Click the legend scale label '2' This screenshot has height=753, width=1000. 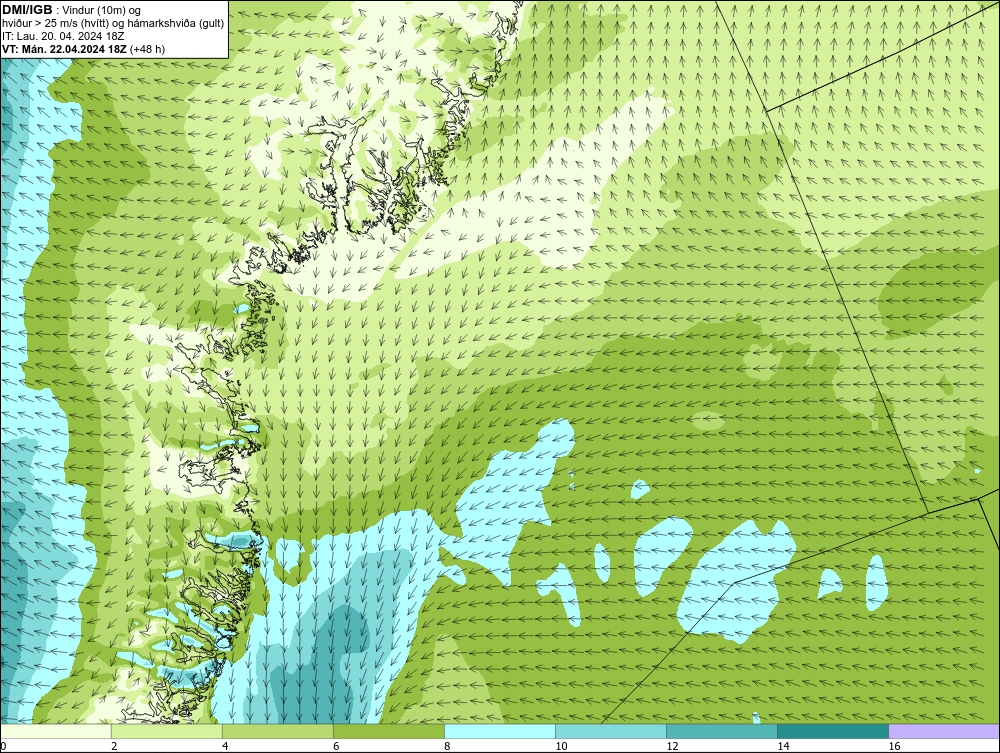tap(114, 746)
